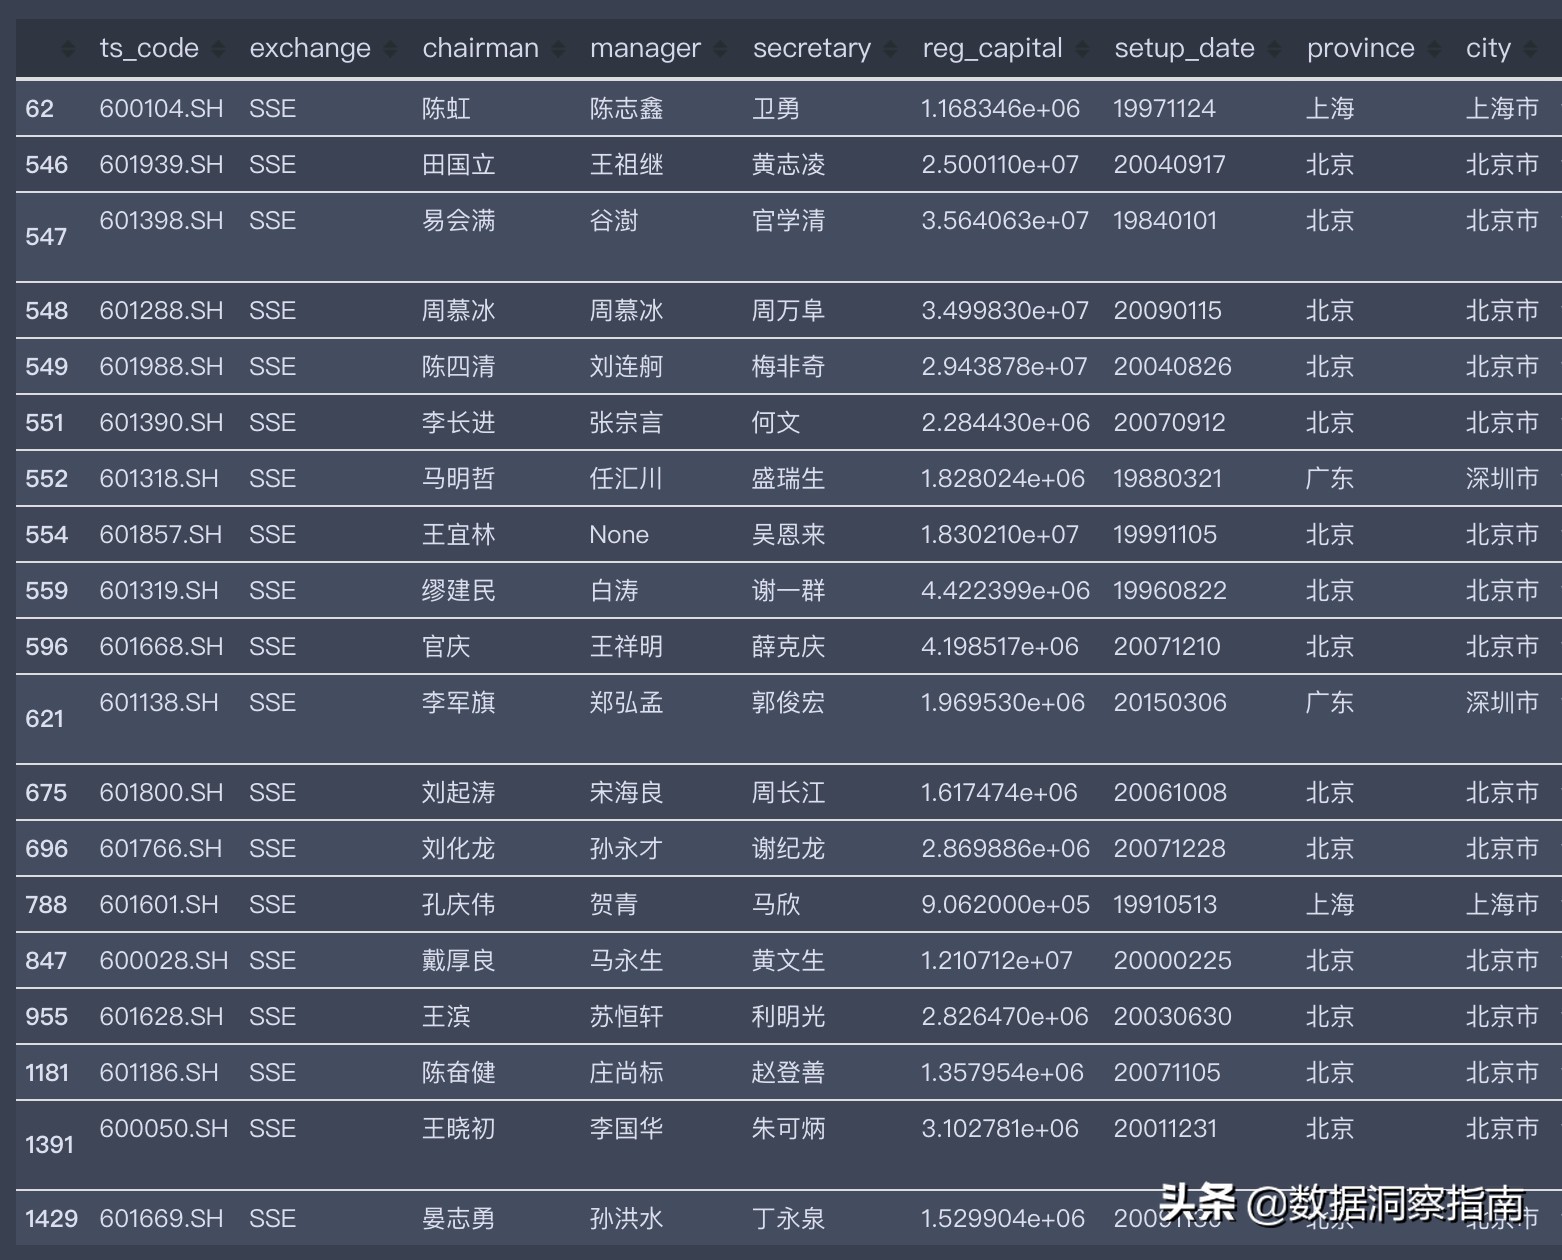Toggle descending sort on reg_capital column
The height and width of the screenshot is (1260, 1562).
(1082, 47)
